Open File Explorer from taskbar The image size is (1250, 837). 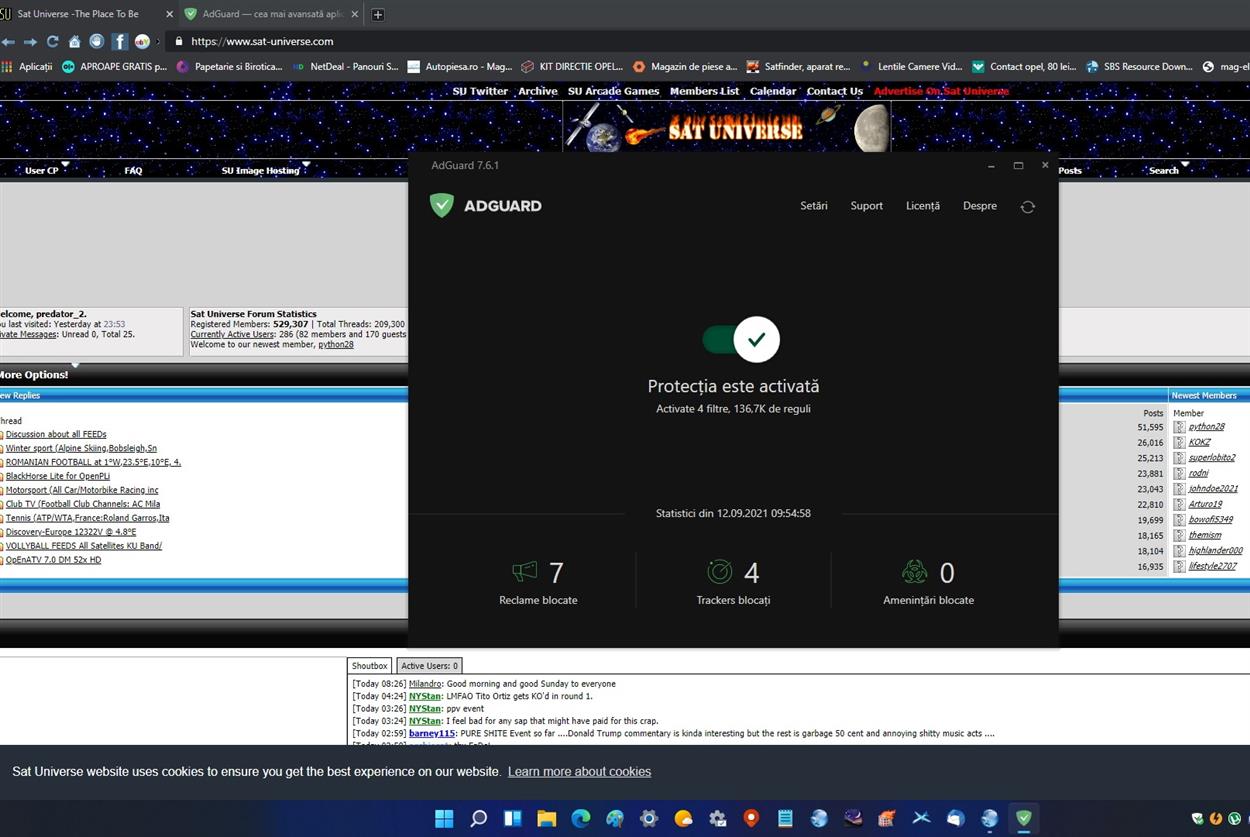tap(546, 819)
